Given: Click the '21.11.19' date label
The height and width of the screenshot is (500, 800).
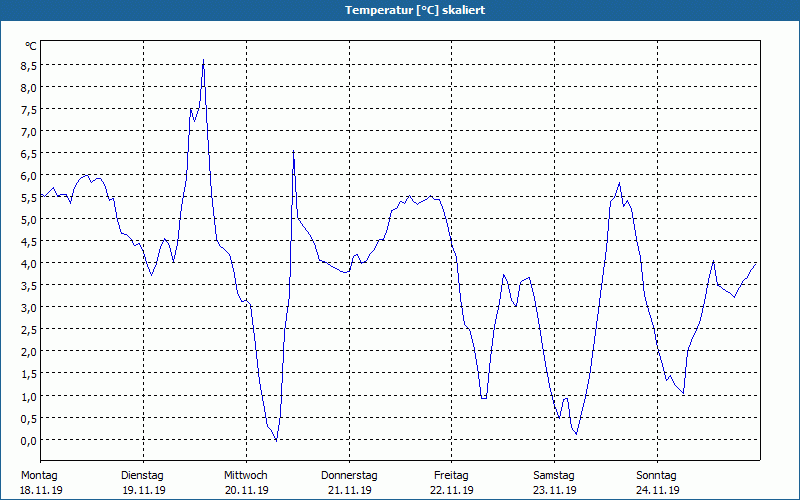Looking at the screenshot, I should click(x=349, y=490).
